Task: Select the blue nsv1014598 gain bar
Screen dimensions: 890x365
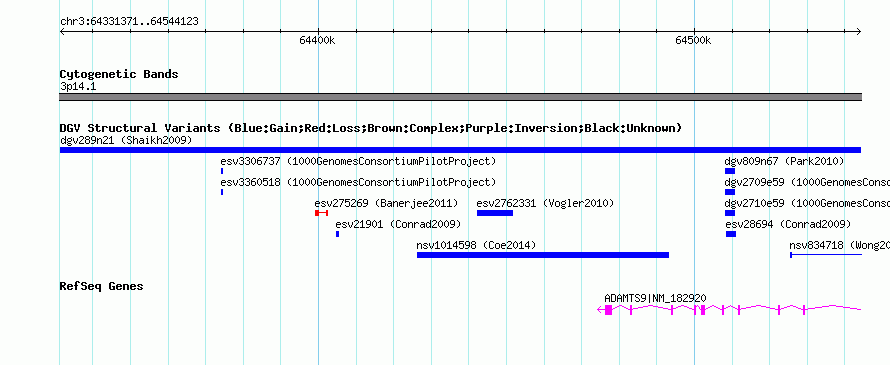Action: pyautogui.click(x=543, y=255)
